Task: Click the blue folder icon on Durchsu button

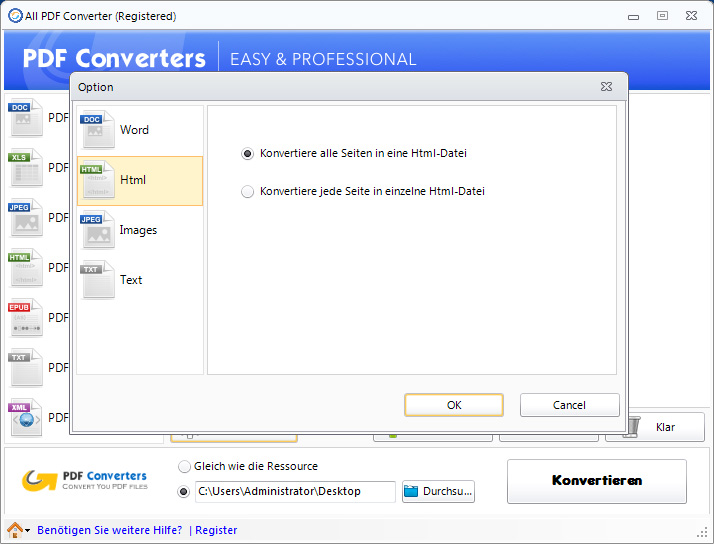Action: click(x=411, y=492)
